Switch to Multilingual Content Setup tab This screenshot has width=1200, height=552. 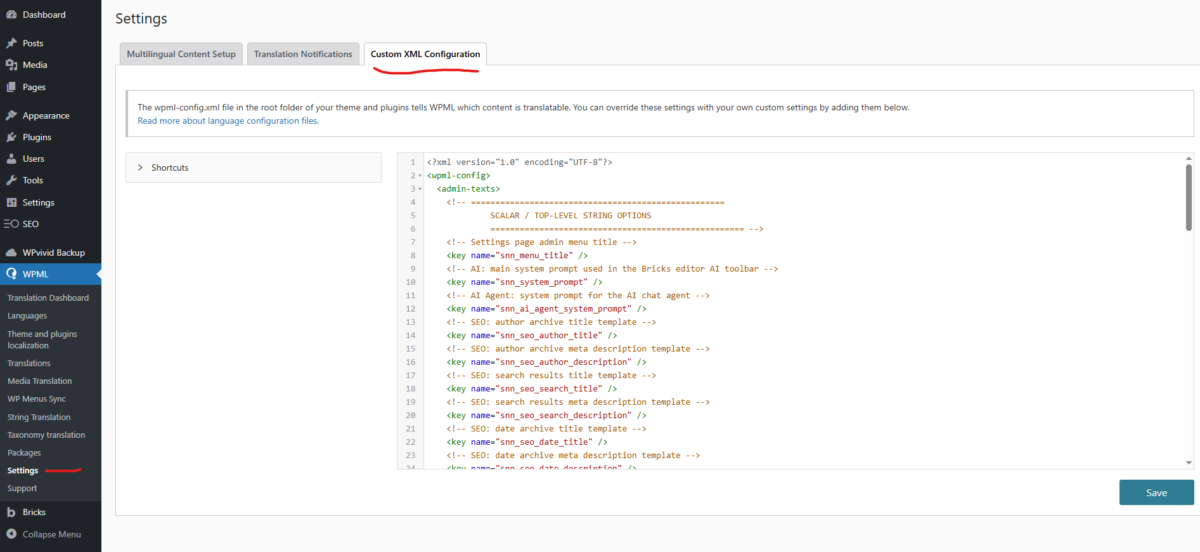pos(180,54)
